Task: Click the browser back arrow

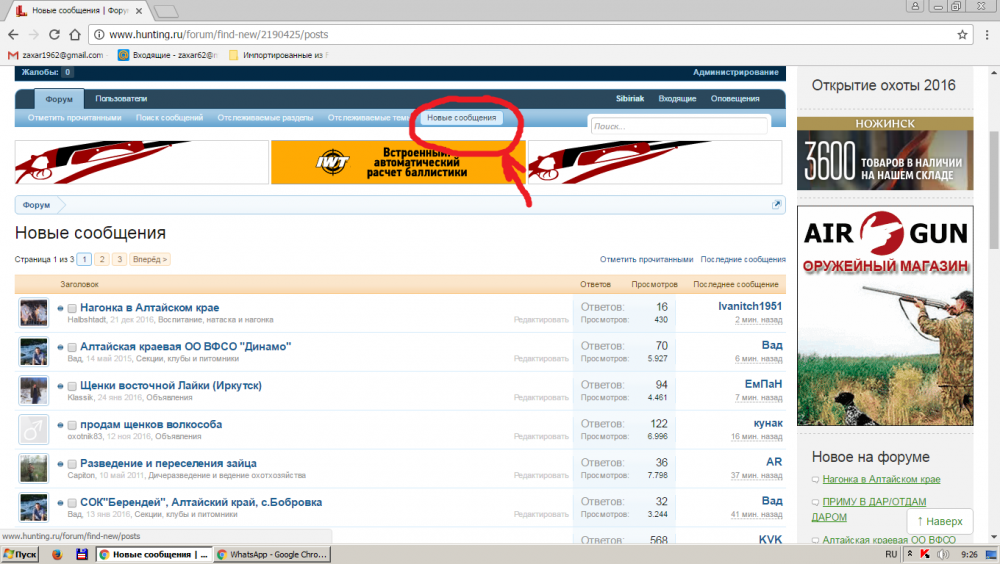Action: [x=14, y=34]
